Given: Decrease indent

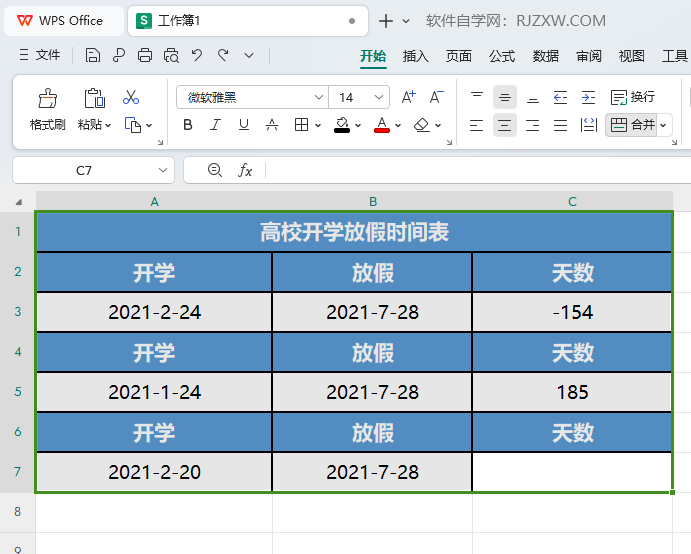Looking at the screenshot, I should [x=560, y=97].
